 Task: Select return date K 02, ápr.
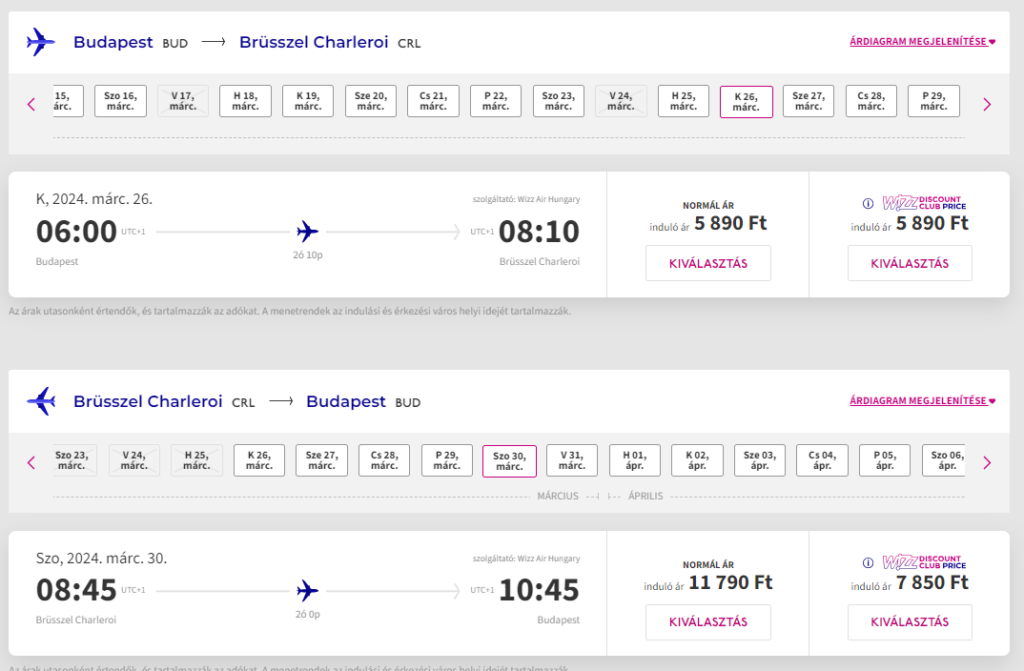pos(697,460)
